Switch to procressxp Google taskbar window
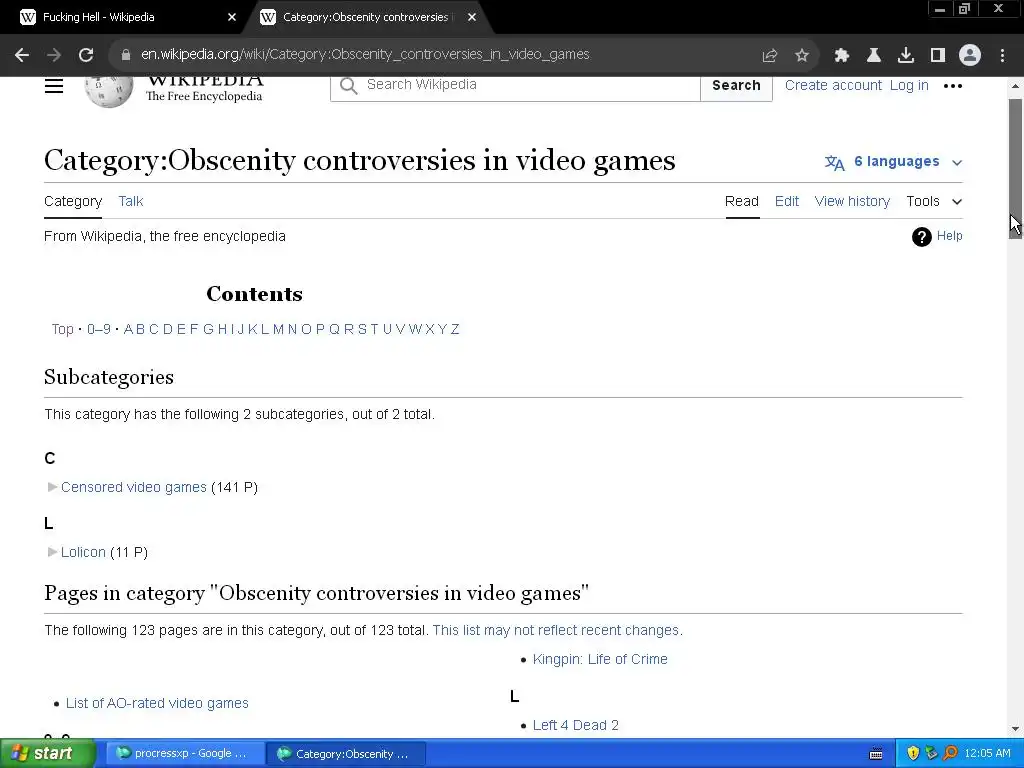This screenshot has height=768, width=1024. (x=185, y=754)
